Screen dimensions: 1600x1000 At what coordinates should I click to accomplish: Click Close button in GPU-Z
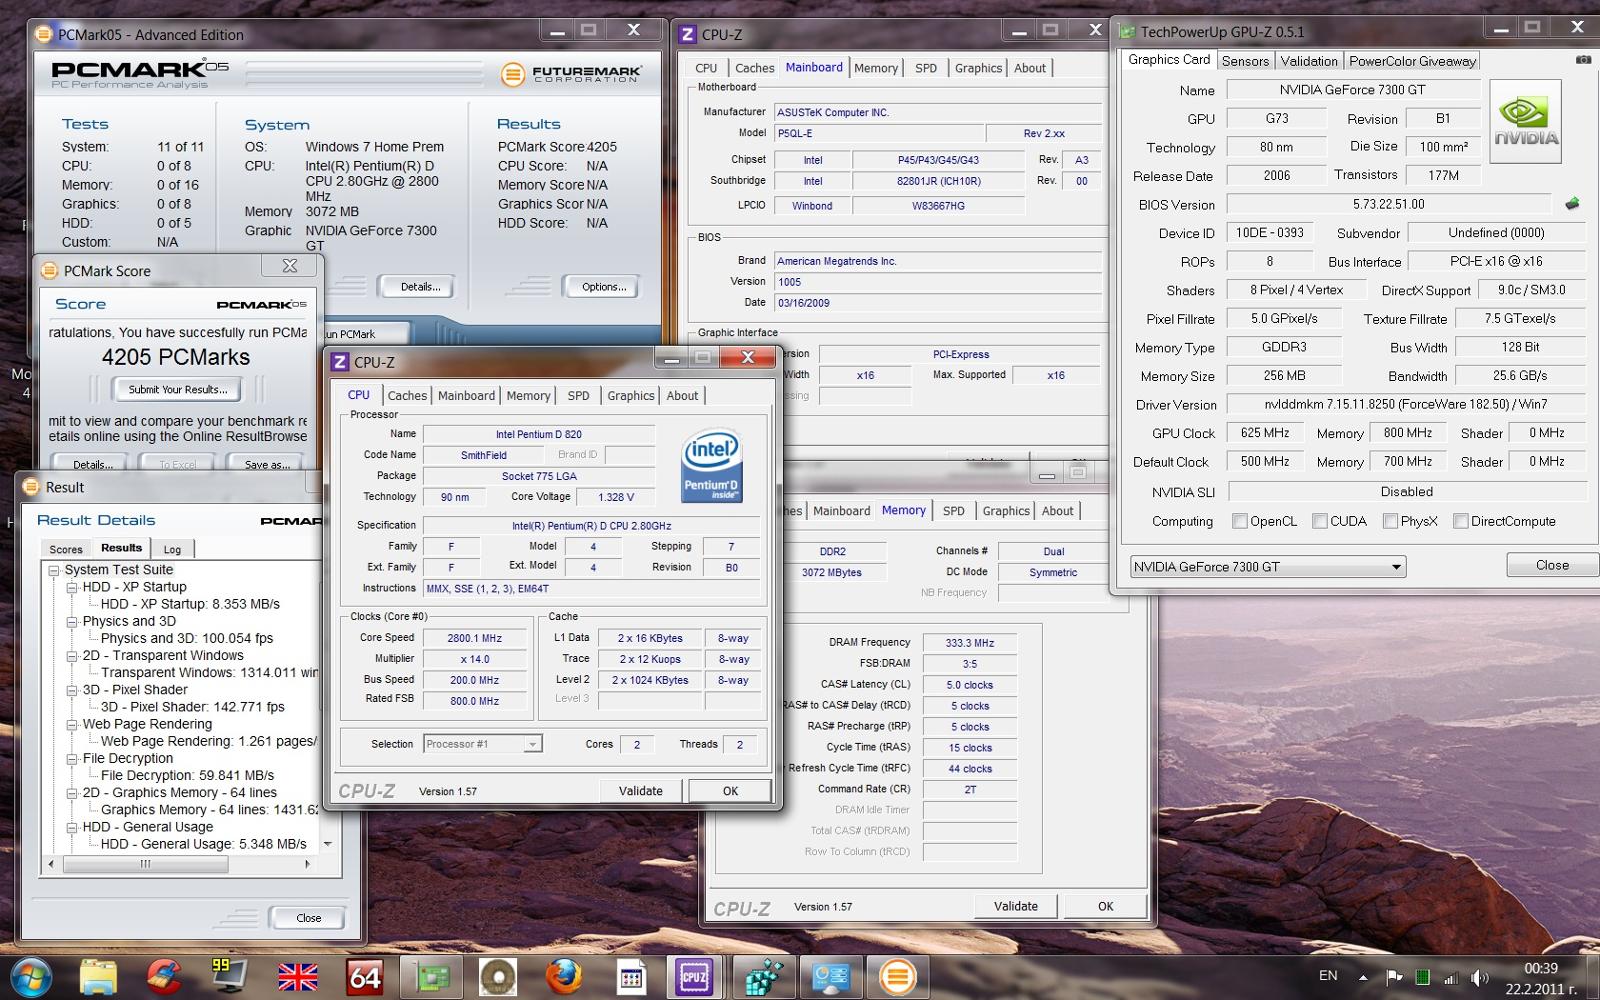(1552, 565)
